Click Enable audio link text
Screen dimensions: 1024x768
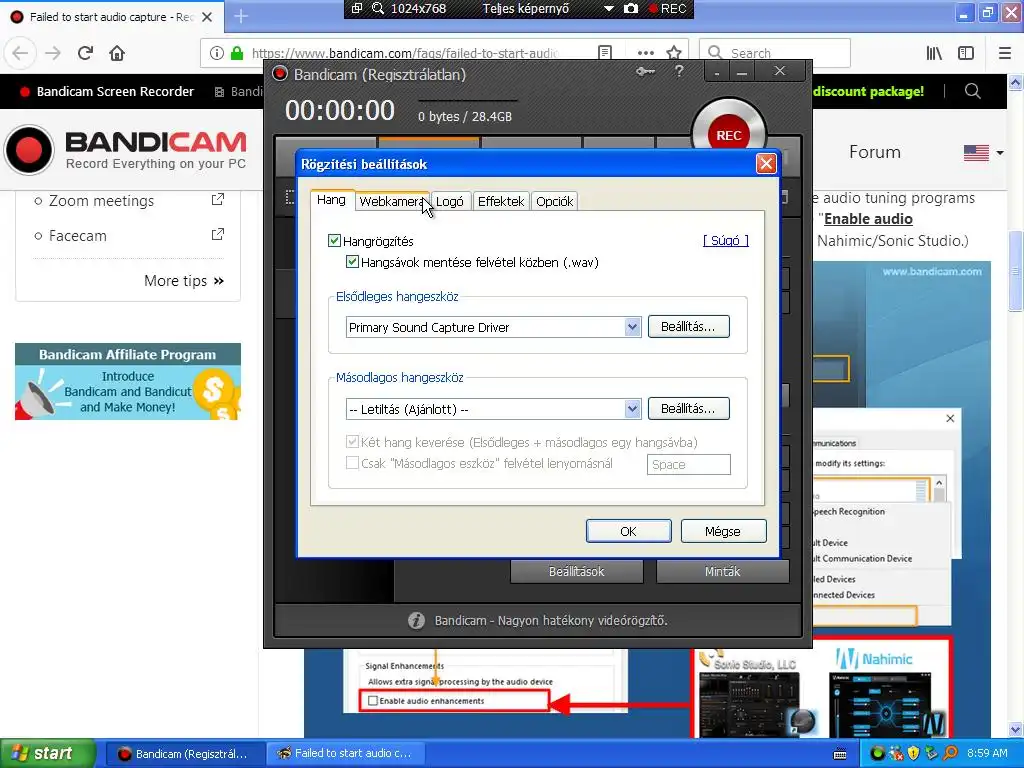868,219
